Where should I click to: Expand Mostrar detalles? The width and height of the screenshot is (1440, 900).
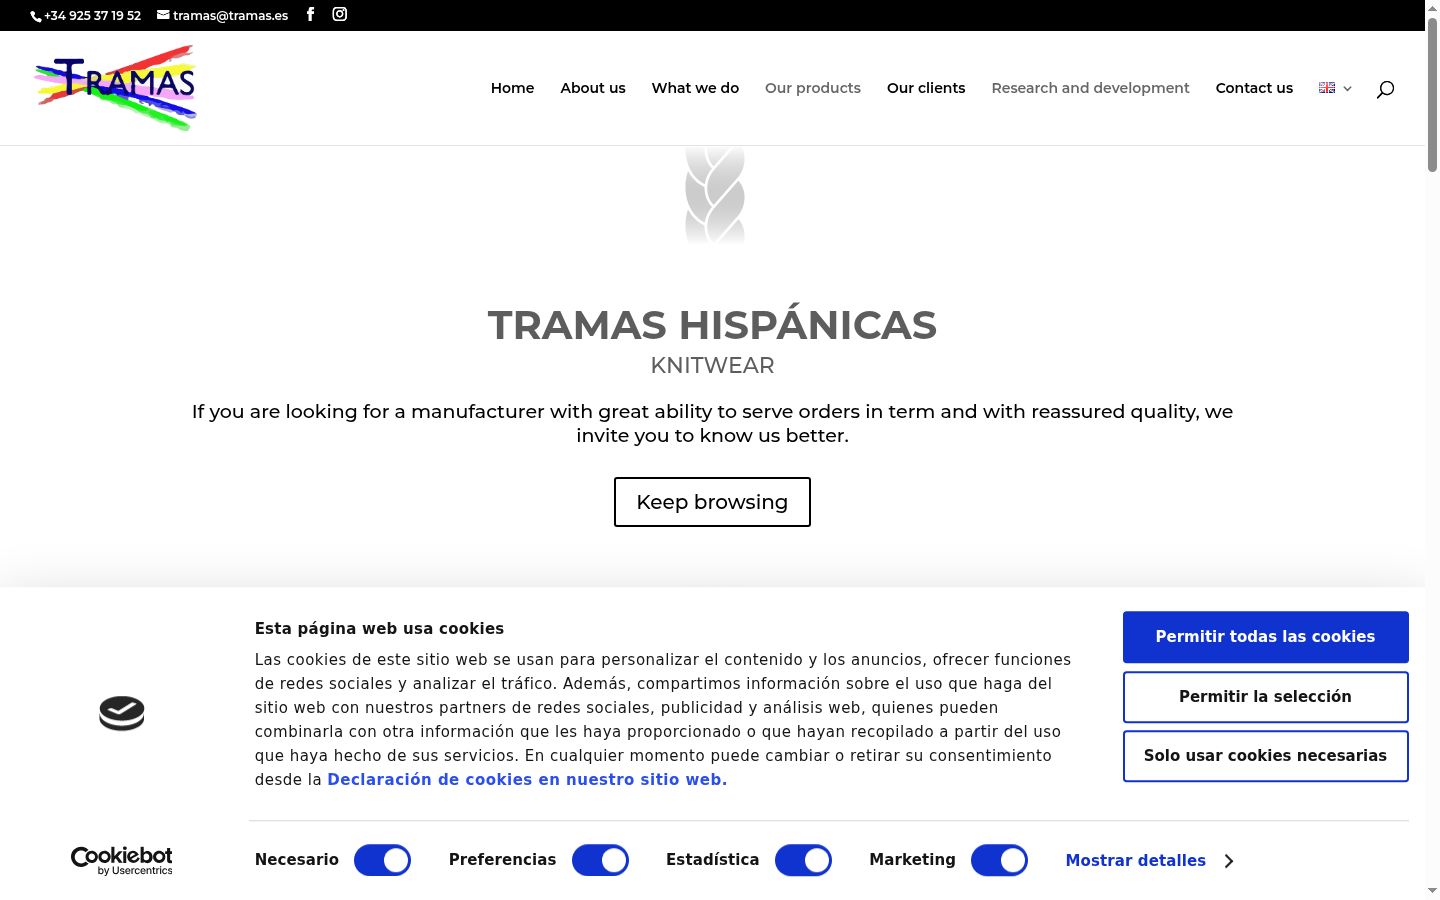click(1149, 861)
